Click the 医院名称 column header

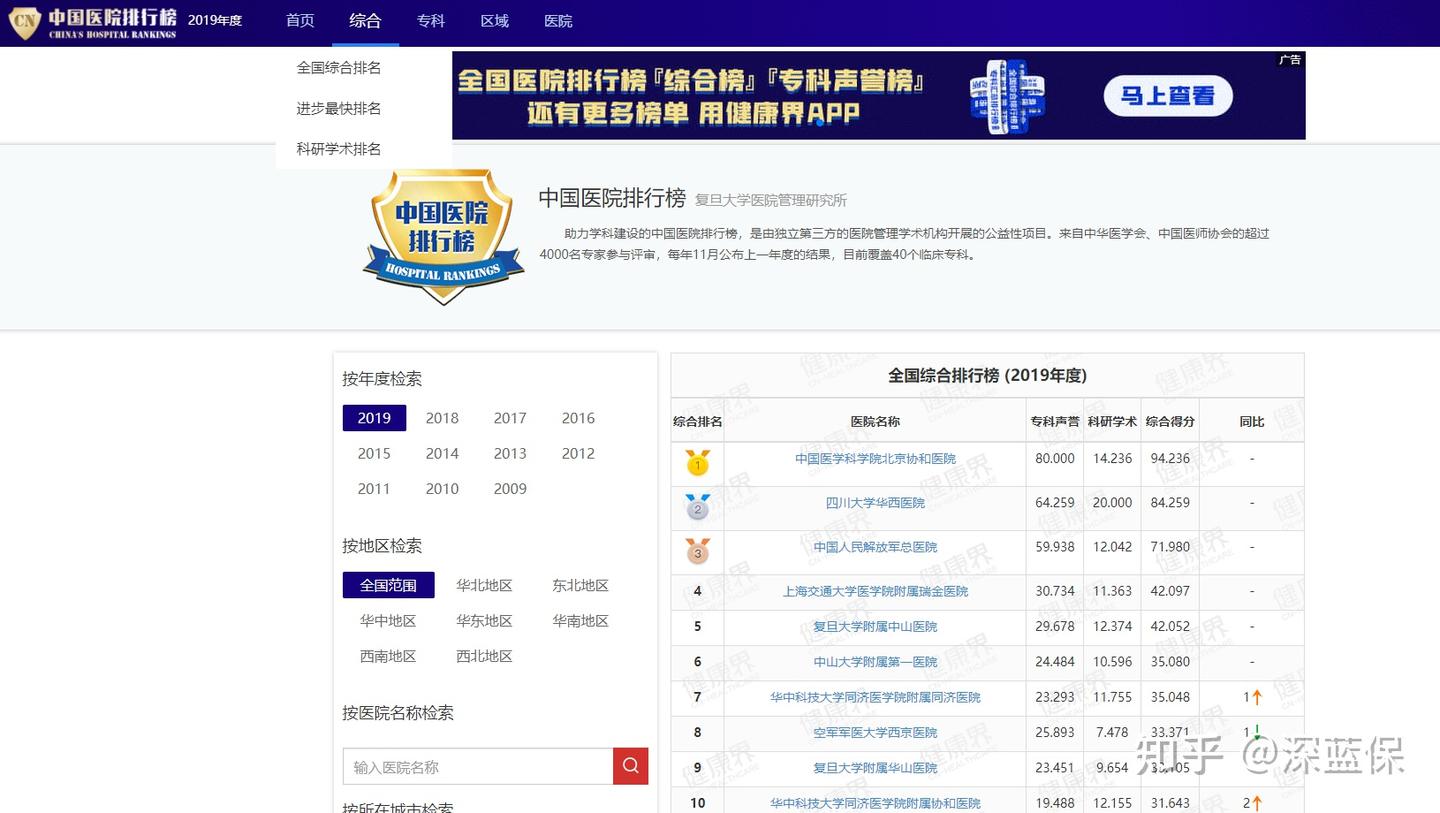[x=875, y=422]
